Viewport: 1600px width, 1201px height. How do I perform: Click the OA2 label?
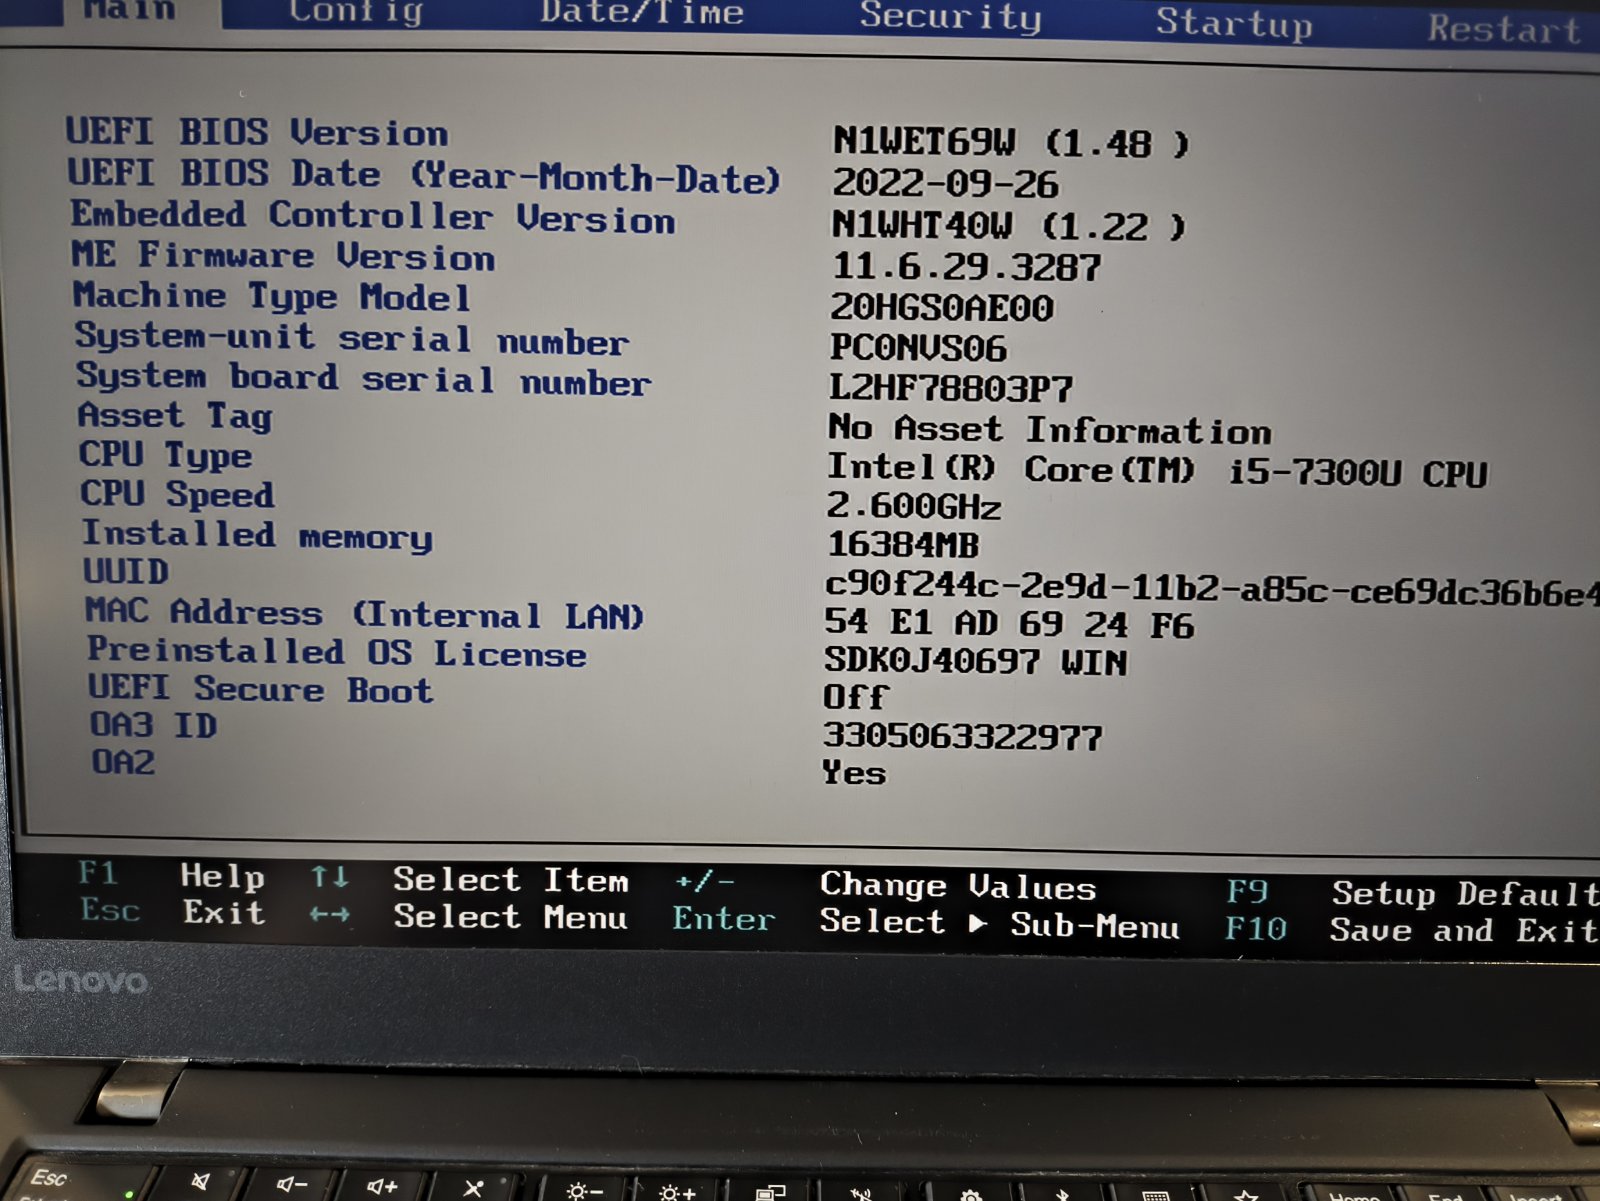123,762
